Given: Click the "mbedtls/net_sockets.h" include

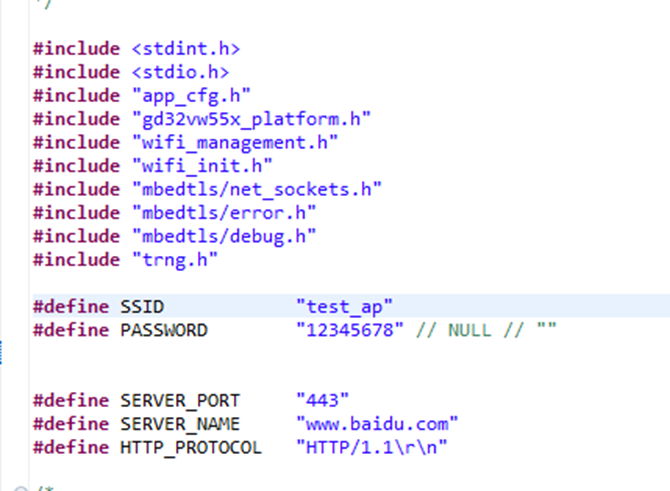Looking at the screenshot, I should click(x=256, y=189).
